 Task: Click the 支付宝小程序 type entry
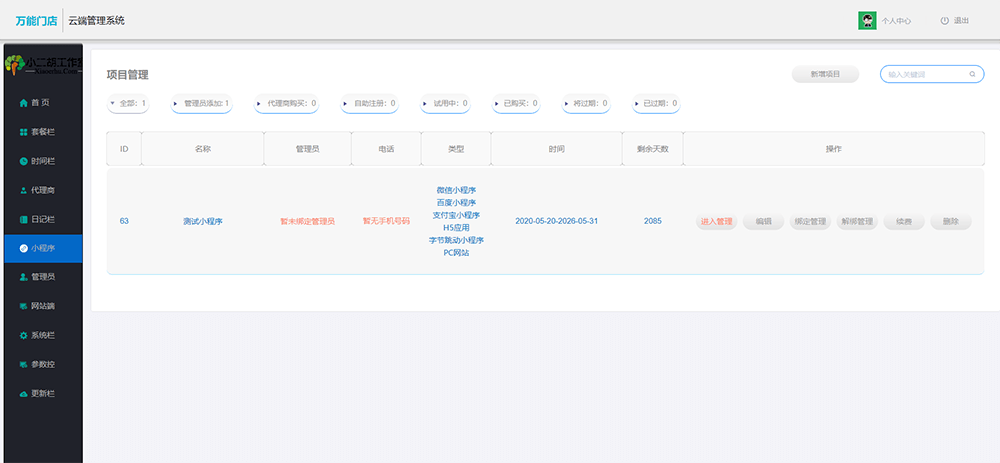click(x=457, y=215)
